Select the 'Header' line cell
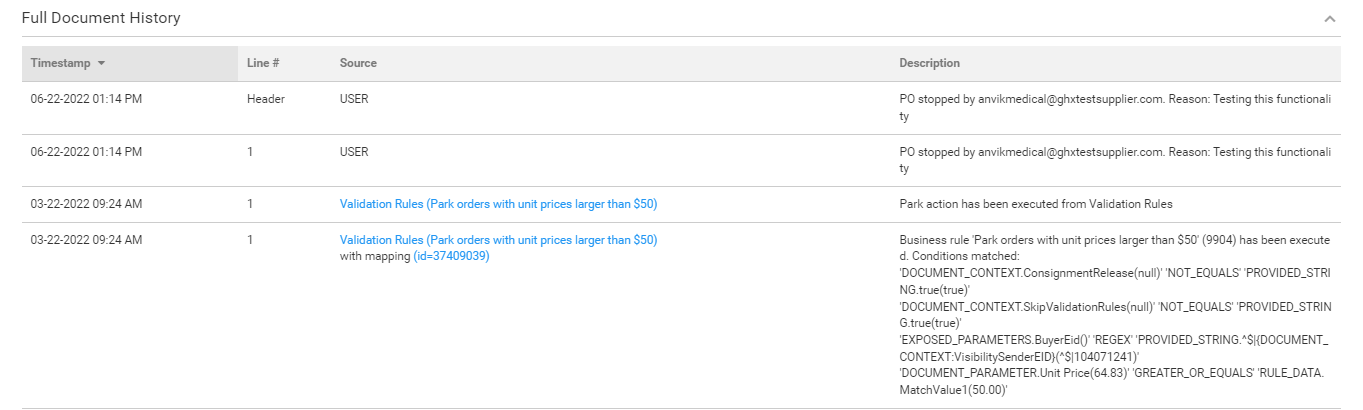1363x410 pixels. click(x=266, y=100)
